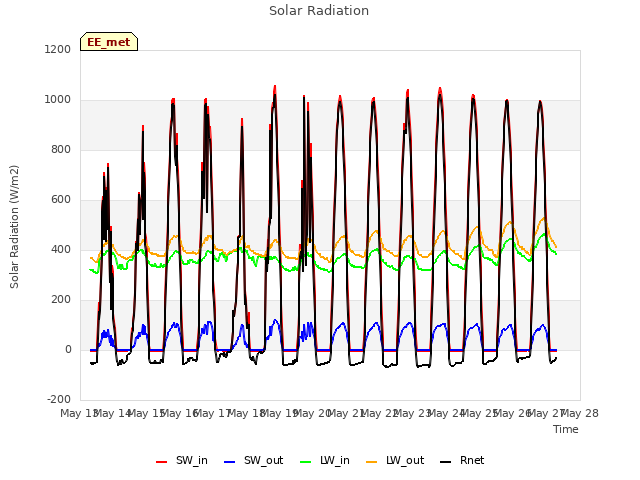Screen dimensions: 640x480
Task: Click the May 21 x-axis date label
Action: pyautogui.click(x=347, y=413)
